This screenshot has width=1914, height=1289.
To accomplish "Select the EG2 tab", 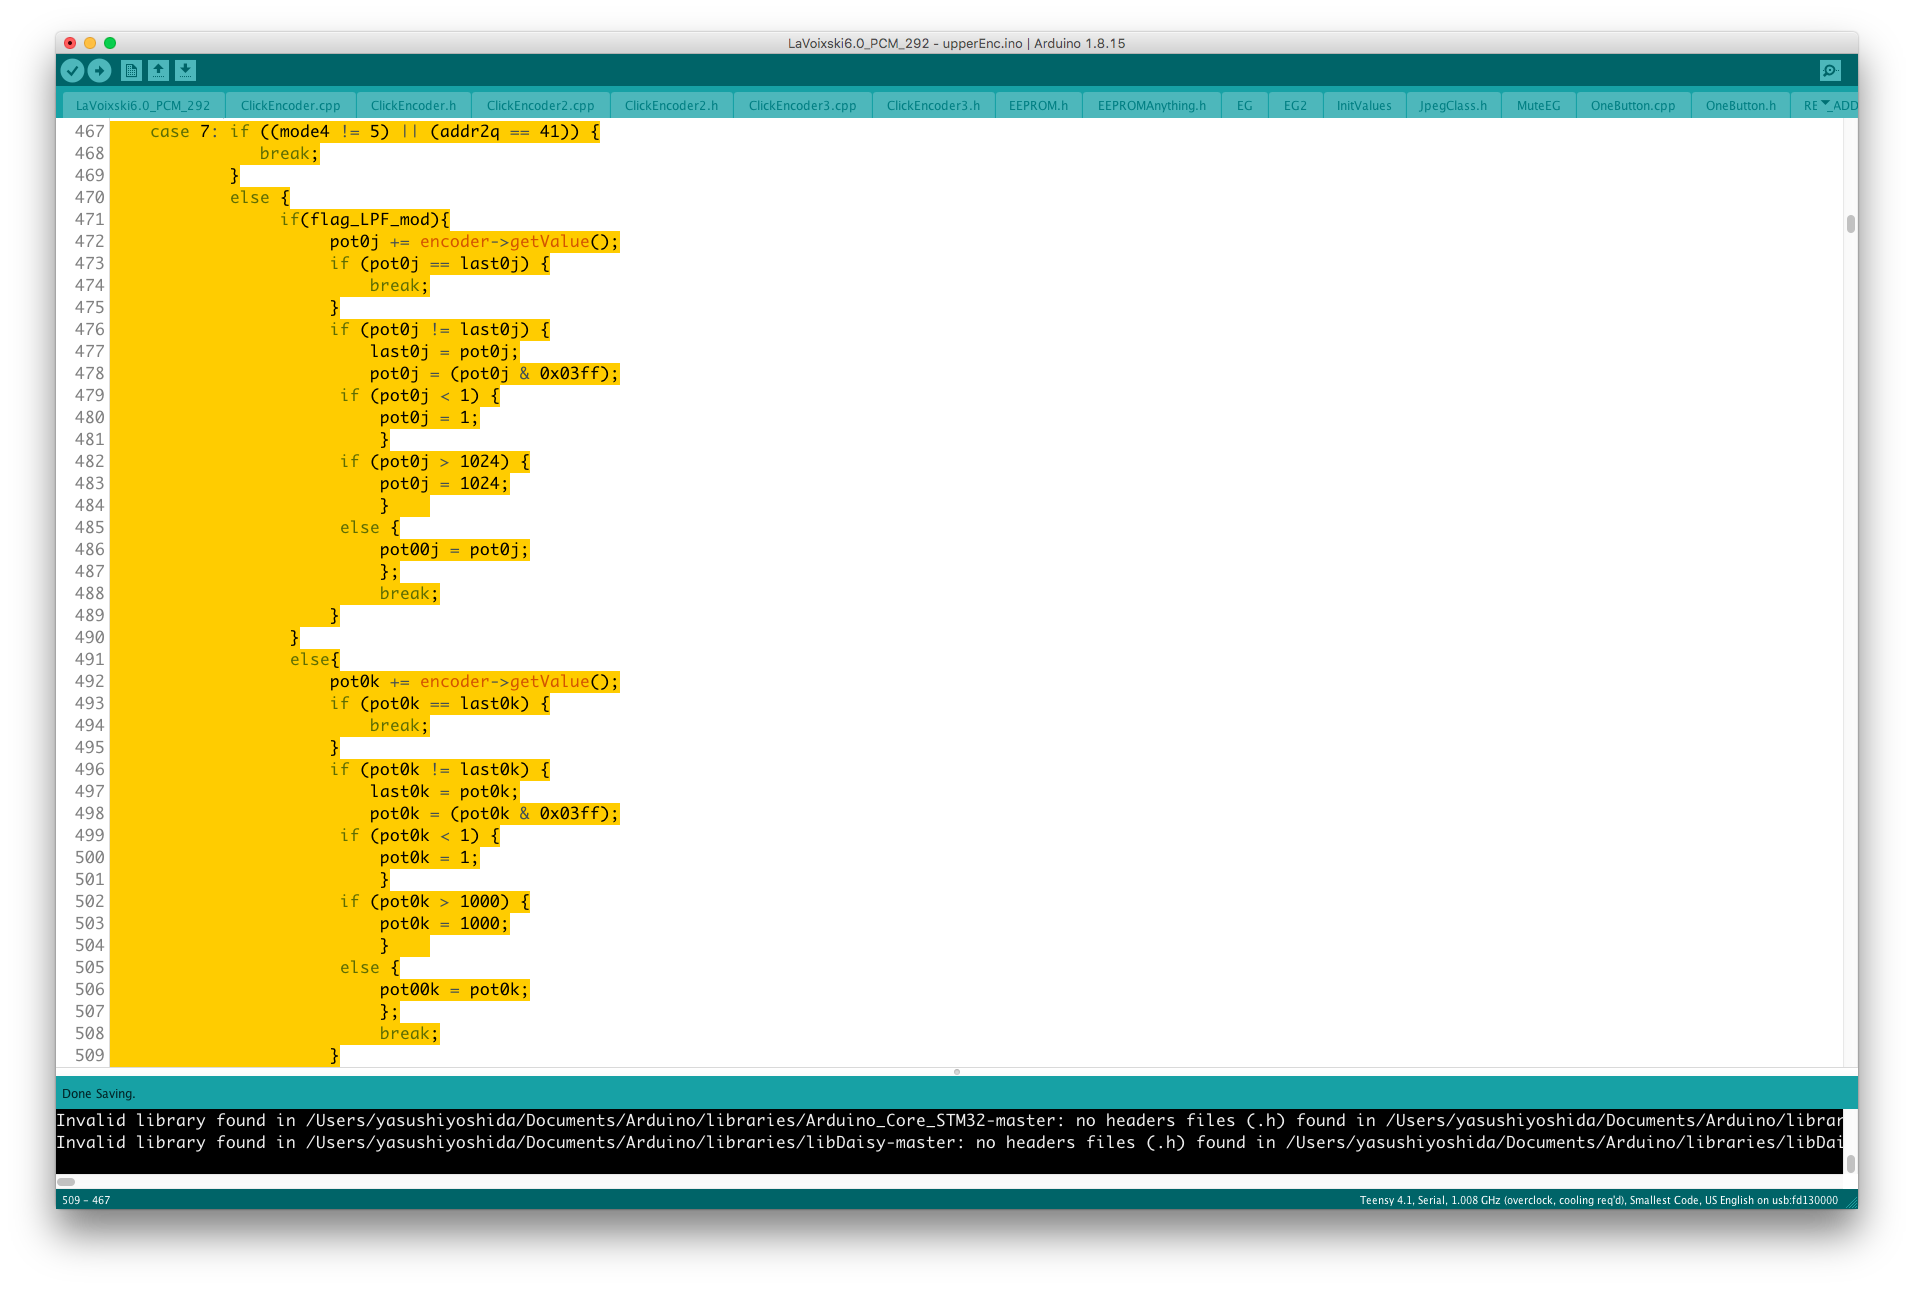I will coord(1295,105).
